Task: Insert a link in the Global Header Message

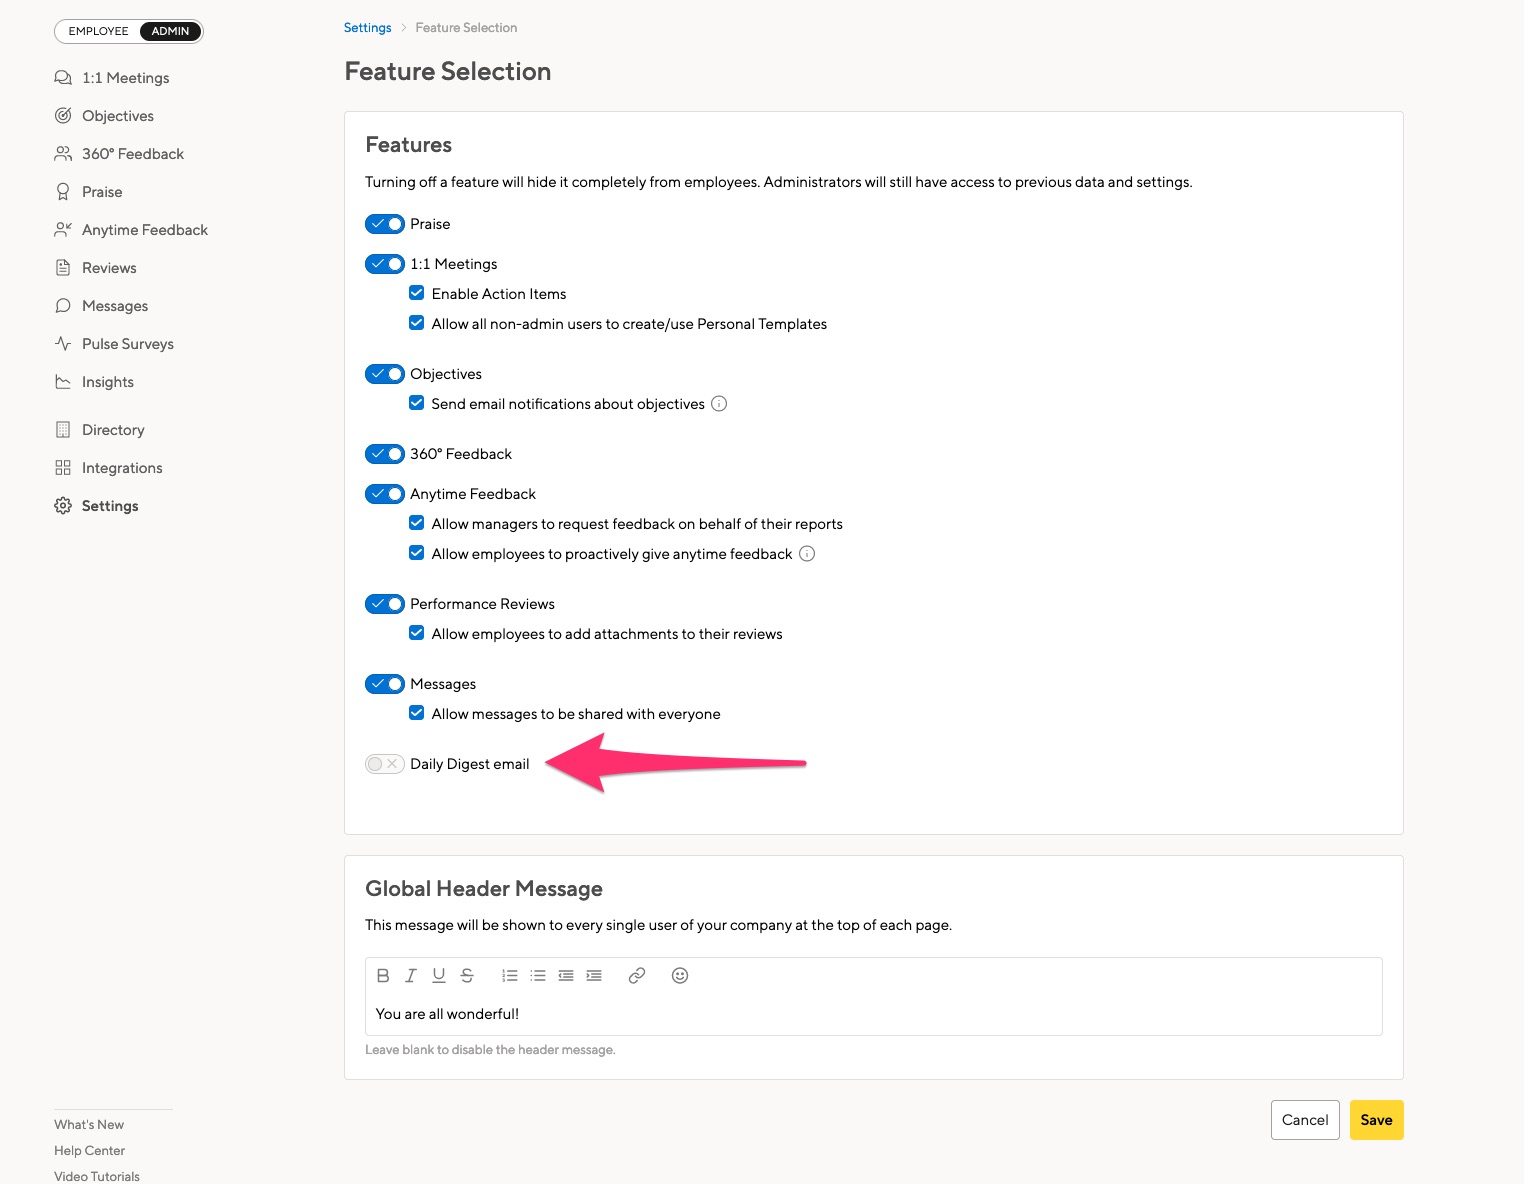Action: tap(637, 975)
